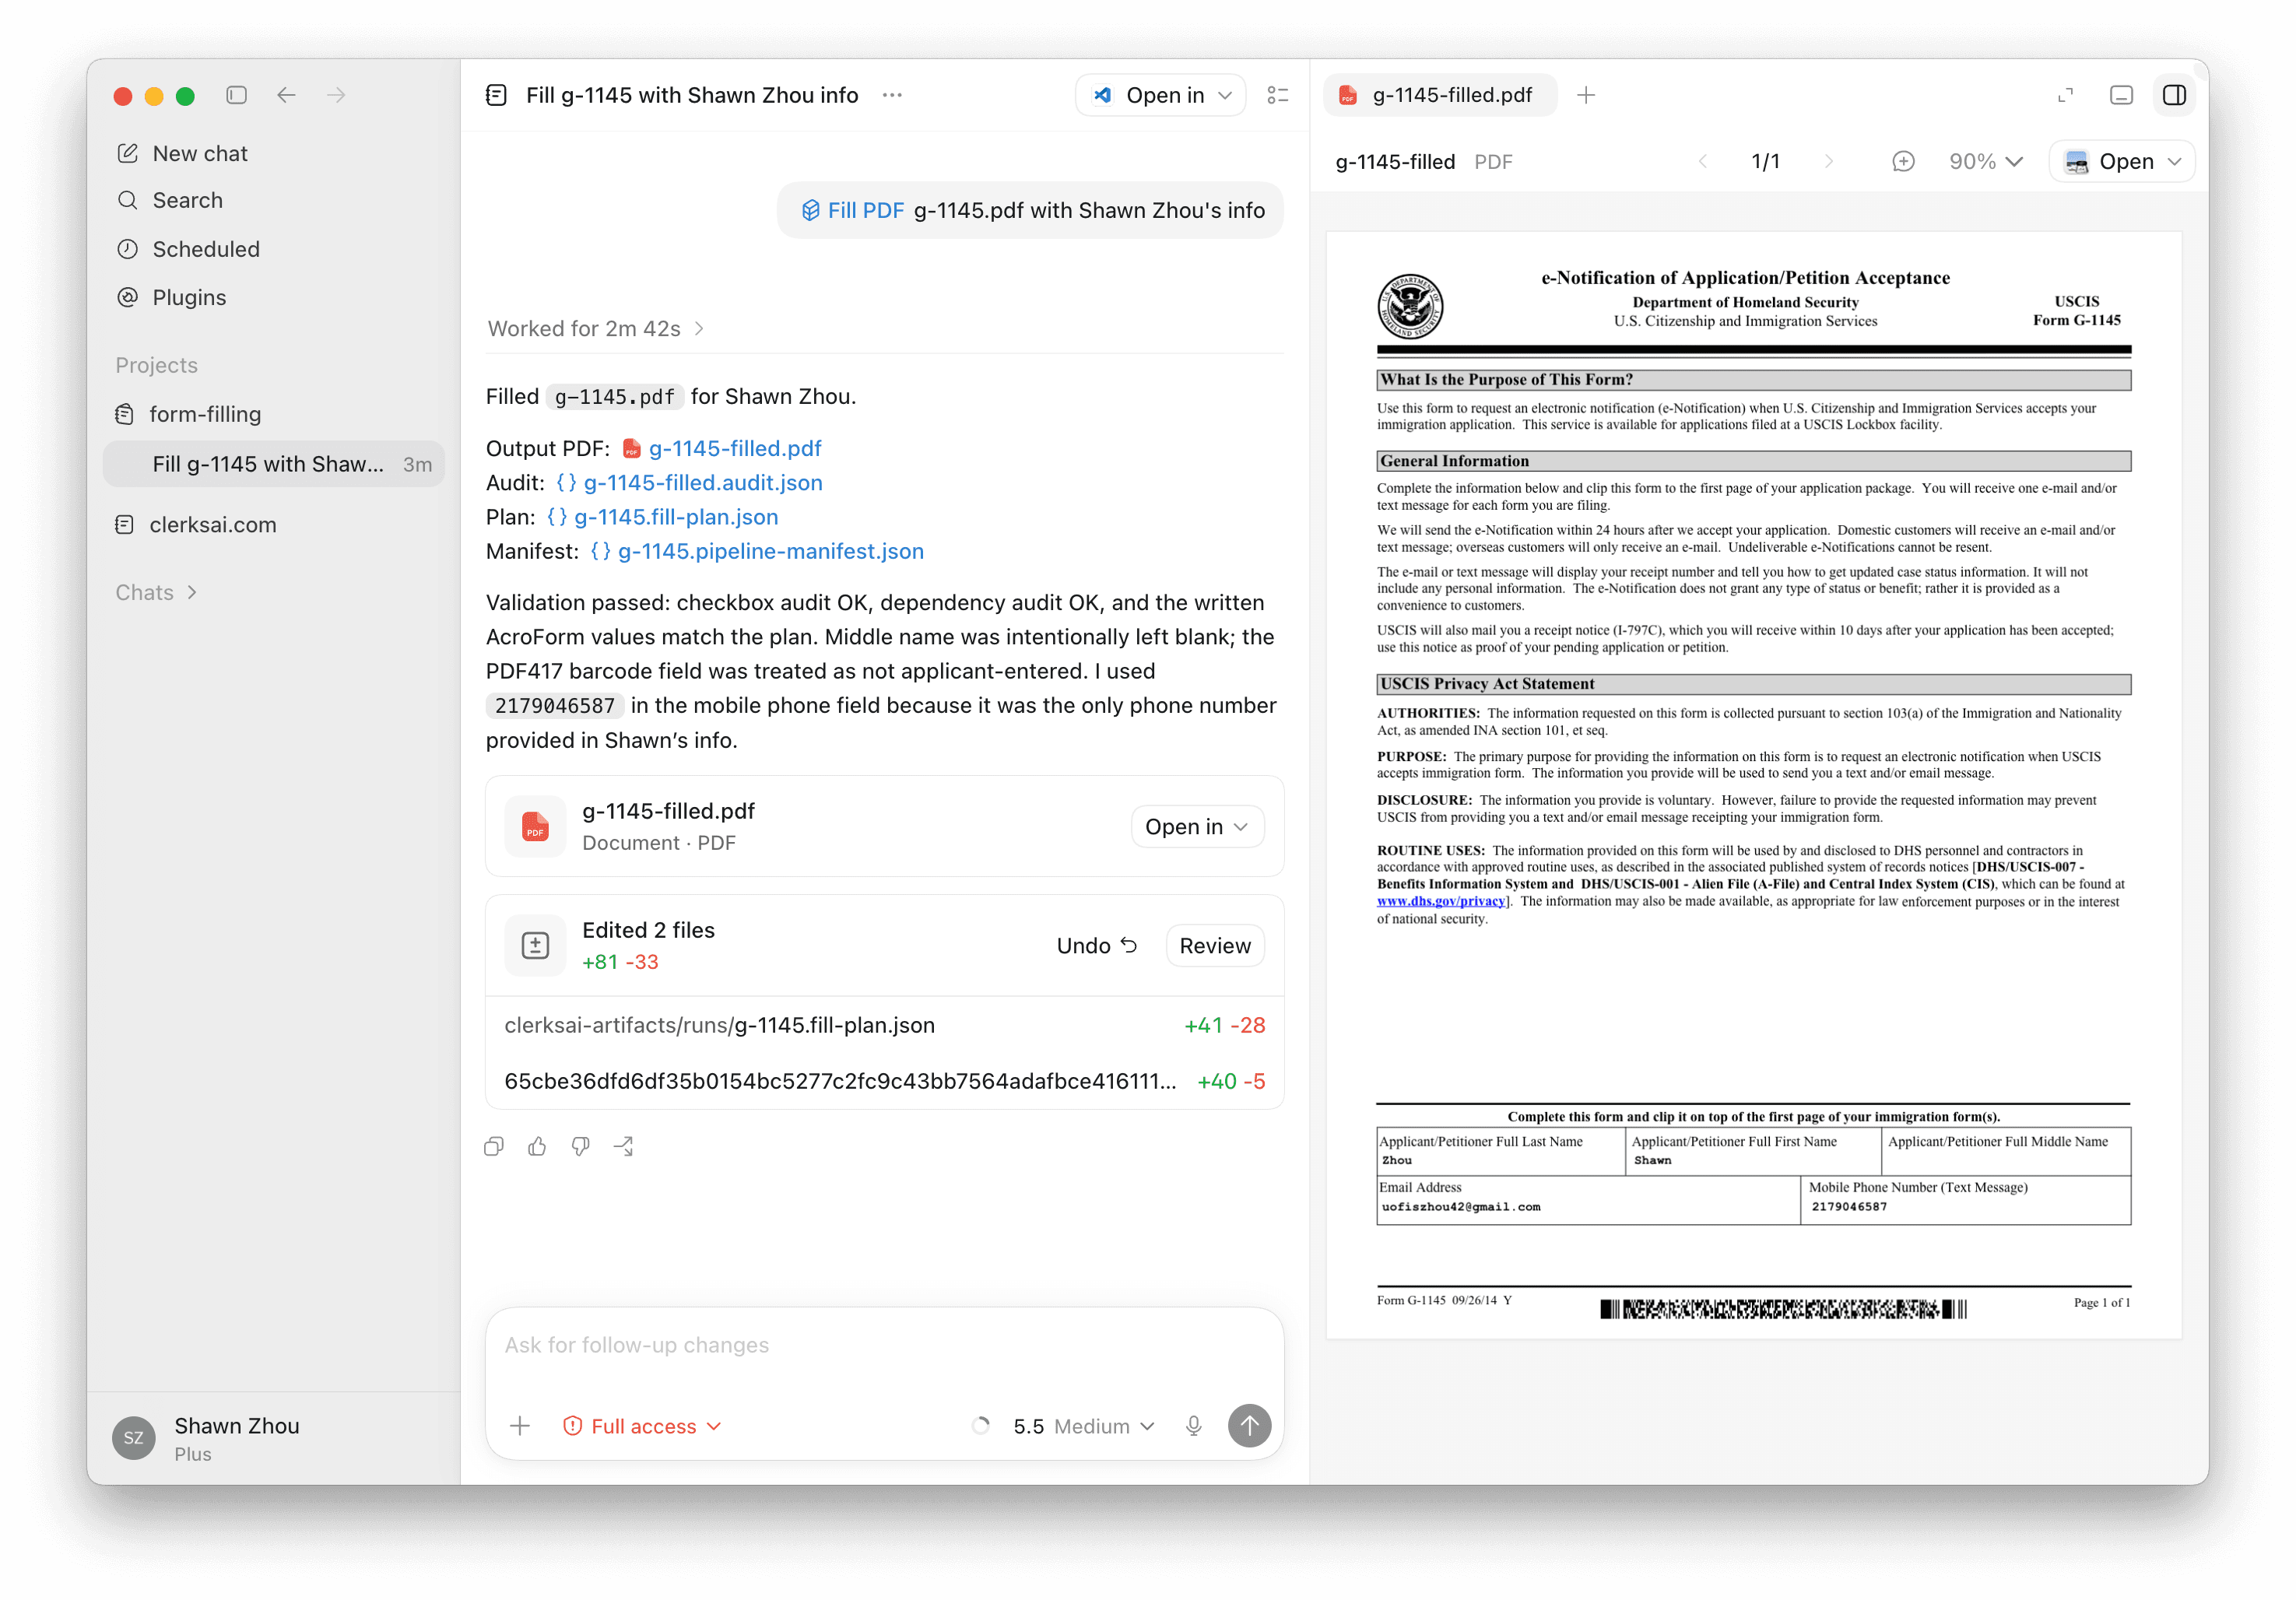Focus the Ask for follow-up changes field

[x=885, y=1345]
